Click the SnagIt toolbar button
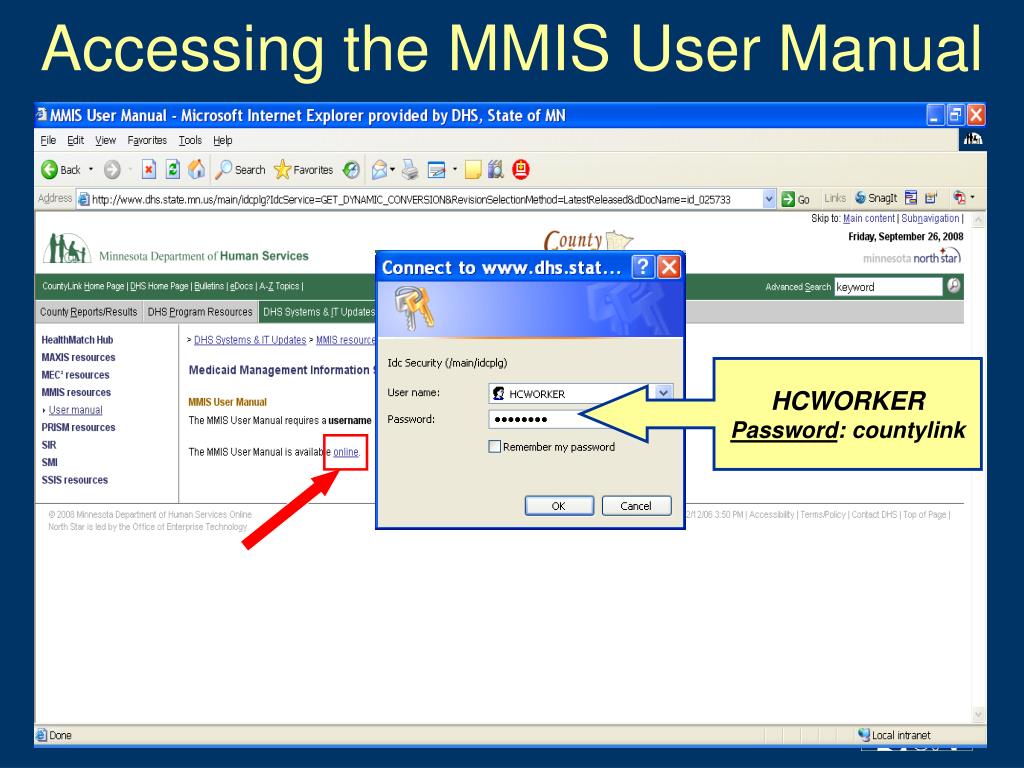 (x=876, y=198)
